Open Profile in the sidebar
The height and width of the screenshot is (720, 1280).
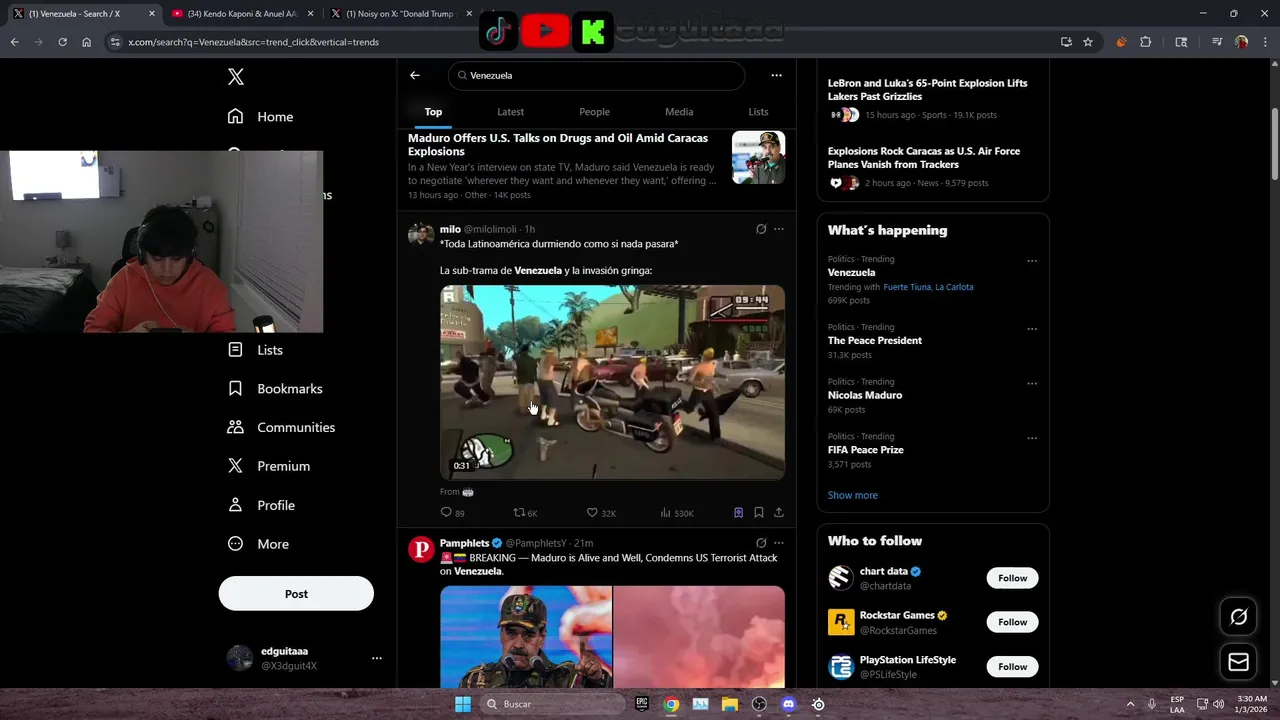pyautogui.click(x=261, y=505)
